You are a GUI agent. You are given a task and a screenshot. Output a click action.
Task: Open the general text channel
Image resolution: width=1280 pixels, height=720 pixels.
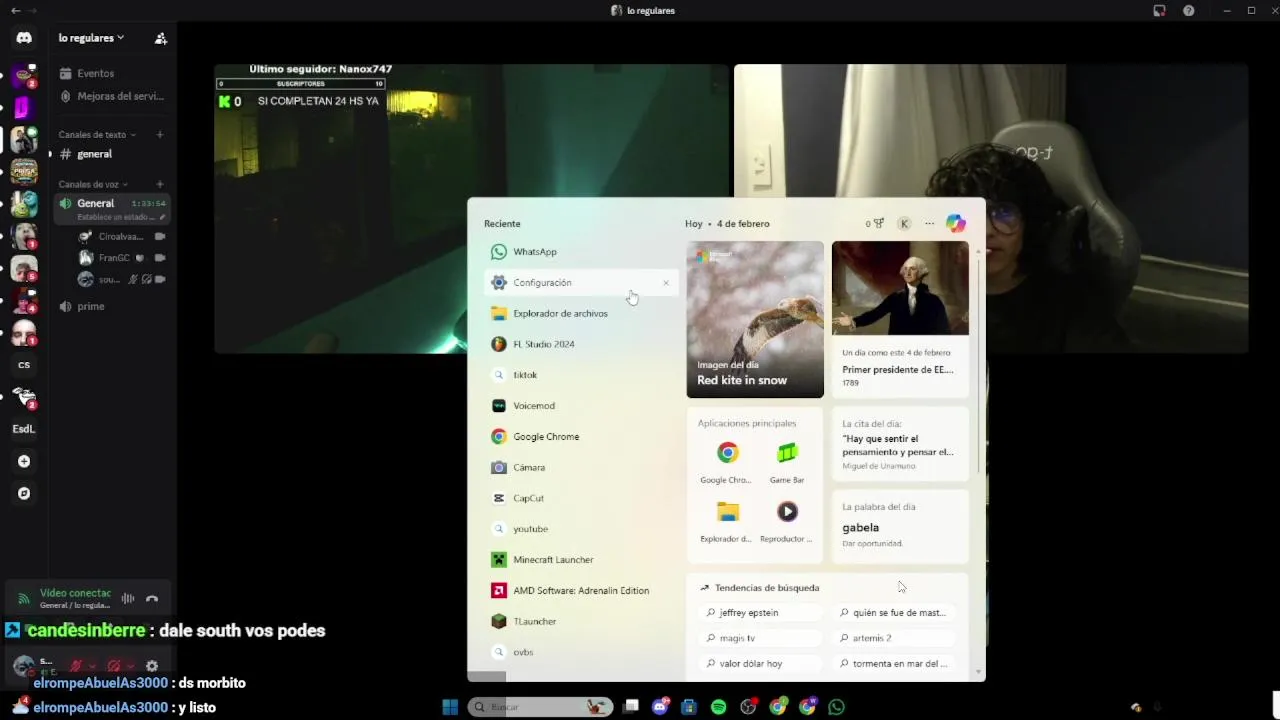[x=110, y=154]
